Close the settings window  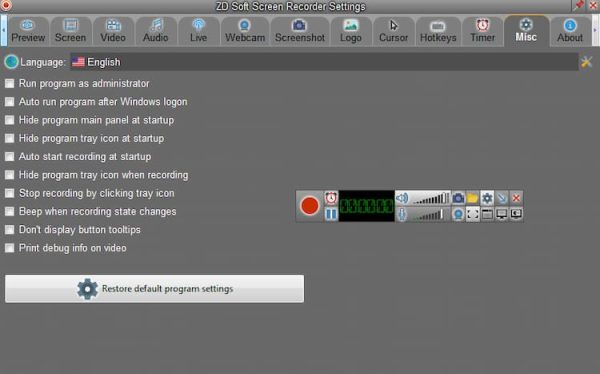pos(593,5)
